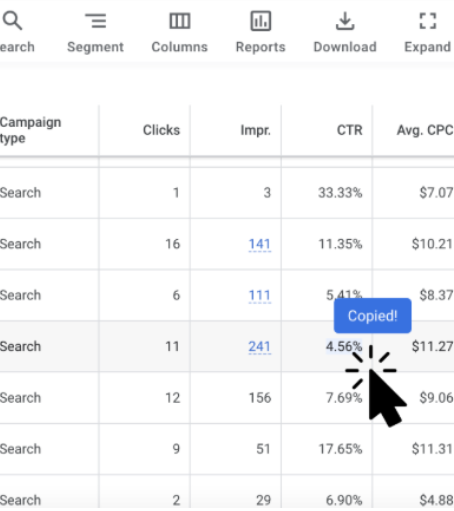454x511 pixels.
Task: Sort by the CTR column header
Action: (x=349, y=130)
